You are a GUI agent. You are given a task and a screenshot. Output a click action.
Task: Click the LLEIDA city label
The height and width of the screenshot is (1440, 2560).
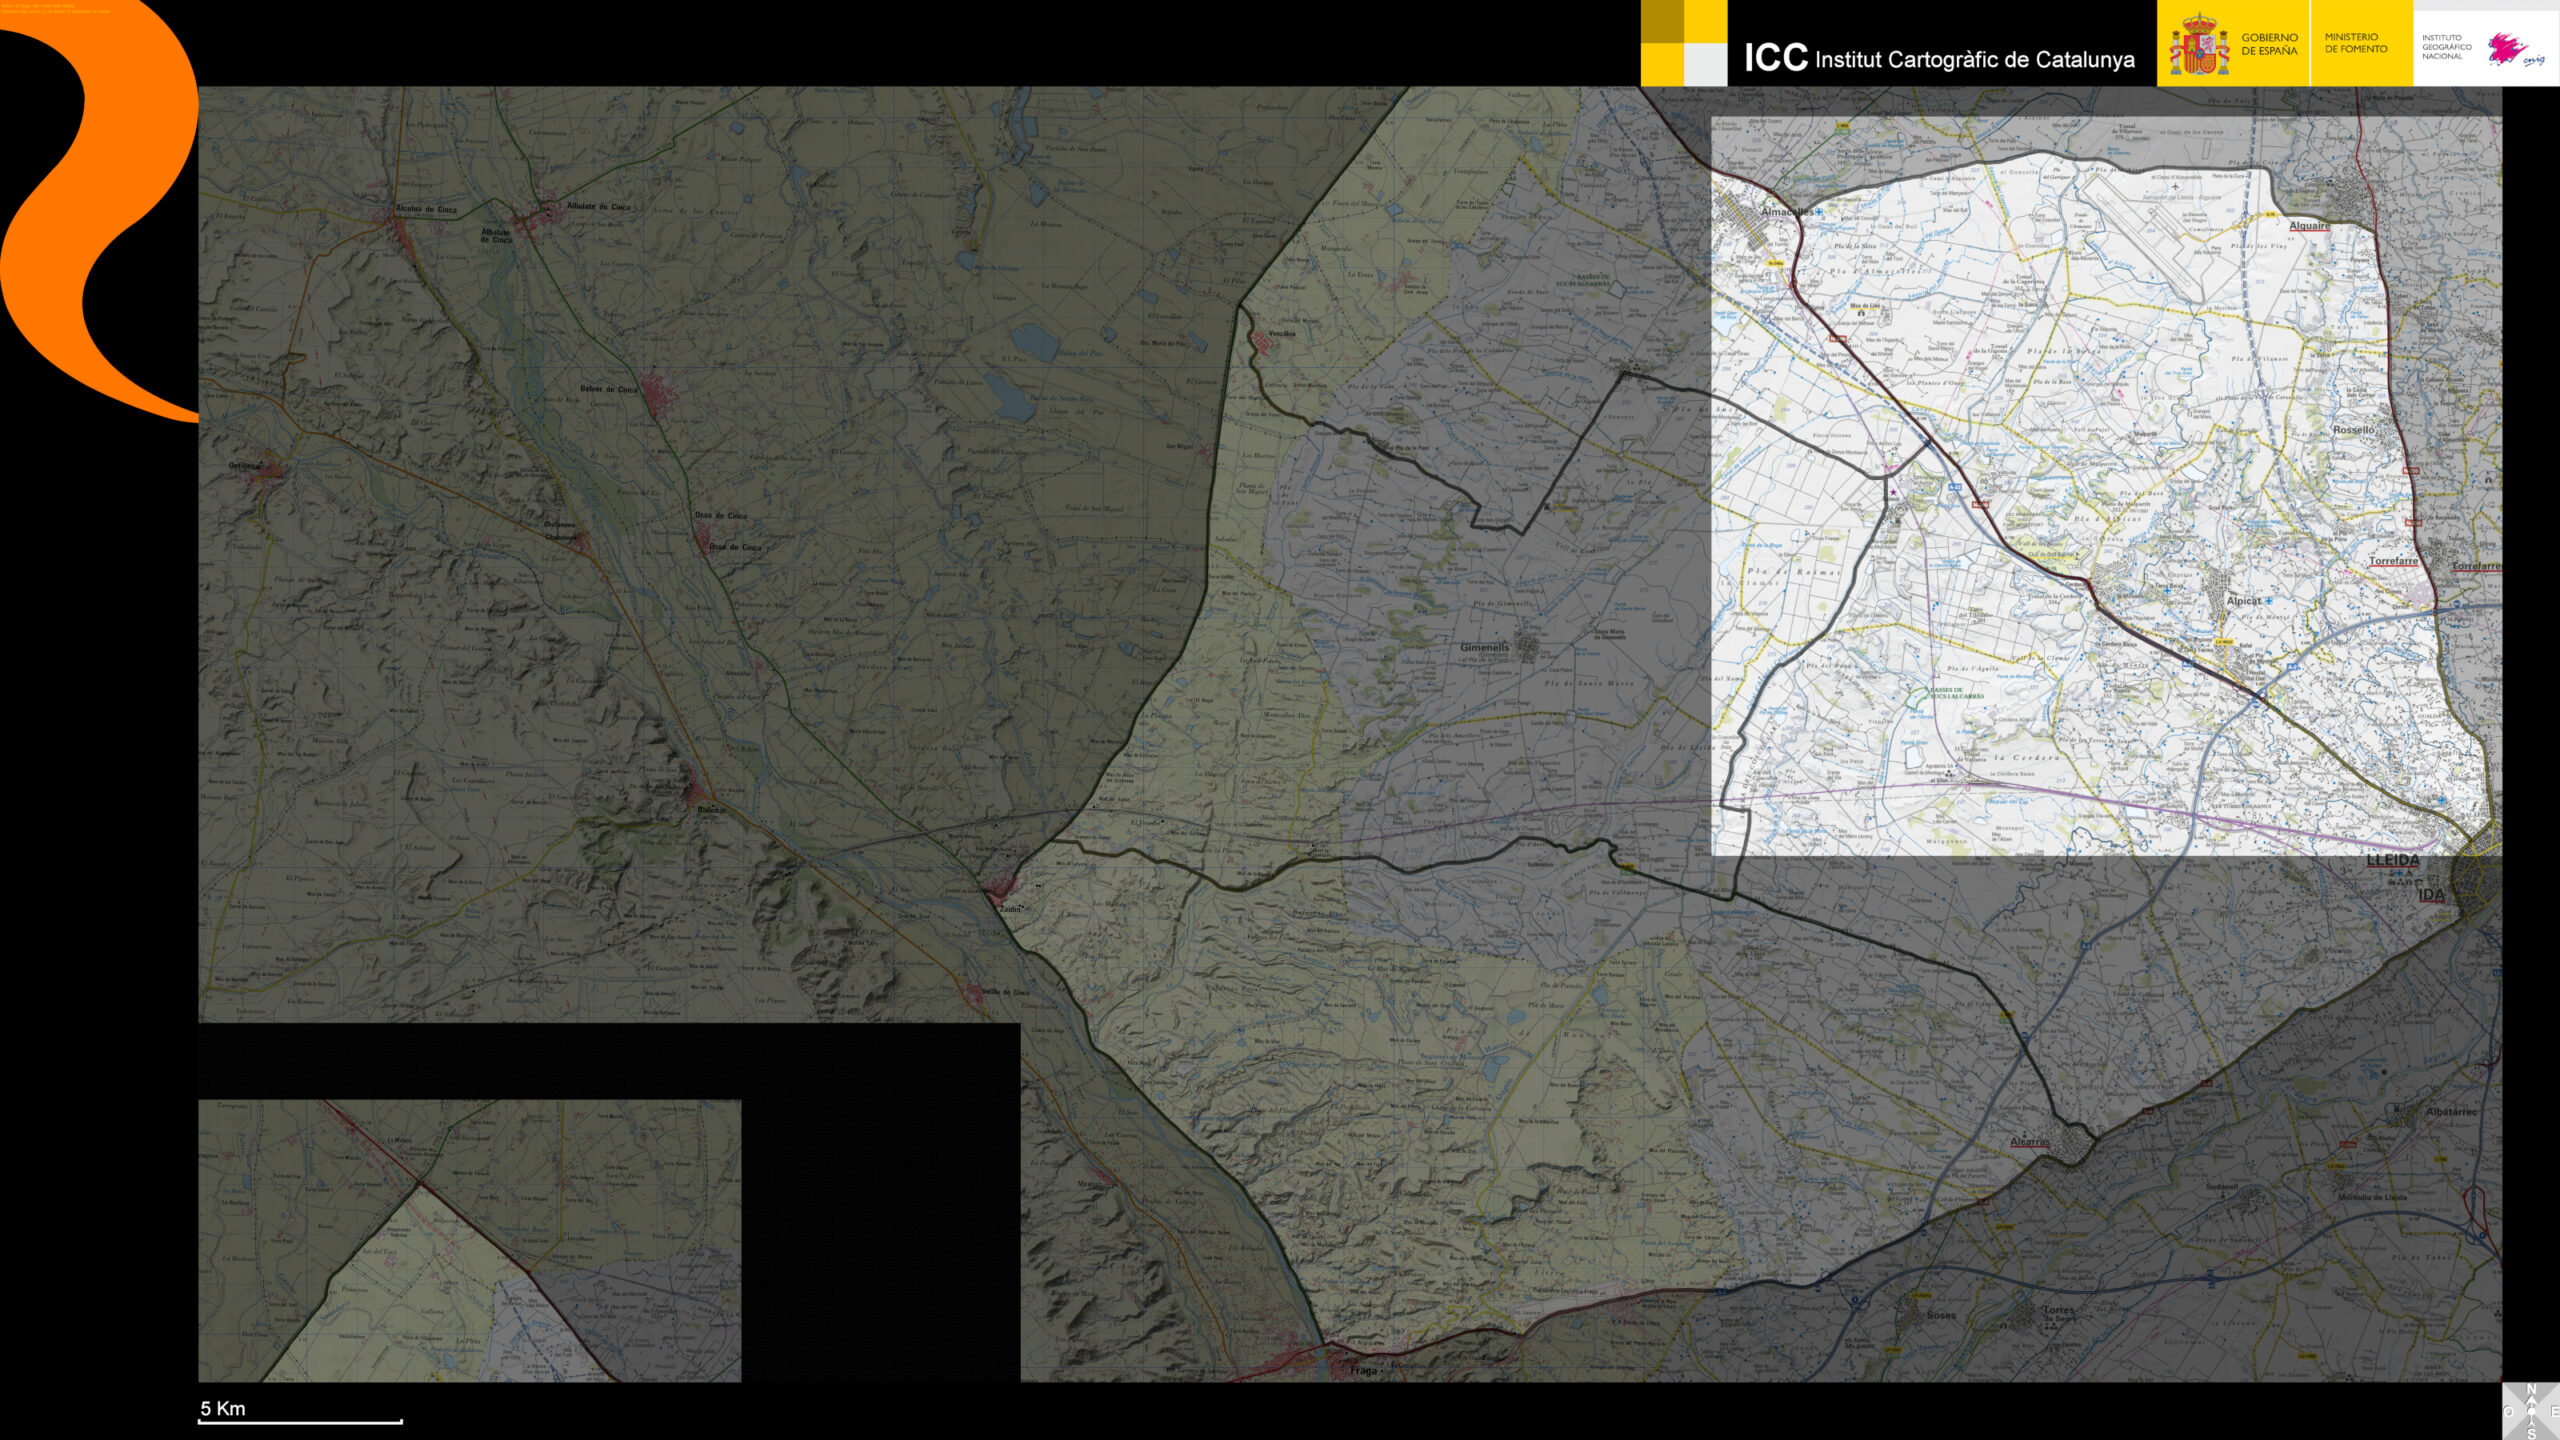point(2392,860)
